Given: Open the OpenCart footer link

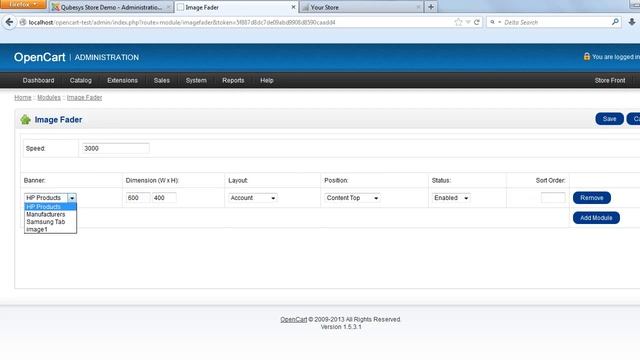Looking at the screenshot, I should click(x=293, y=319).
